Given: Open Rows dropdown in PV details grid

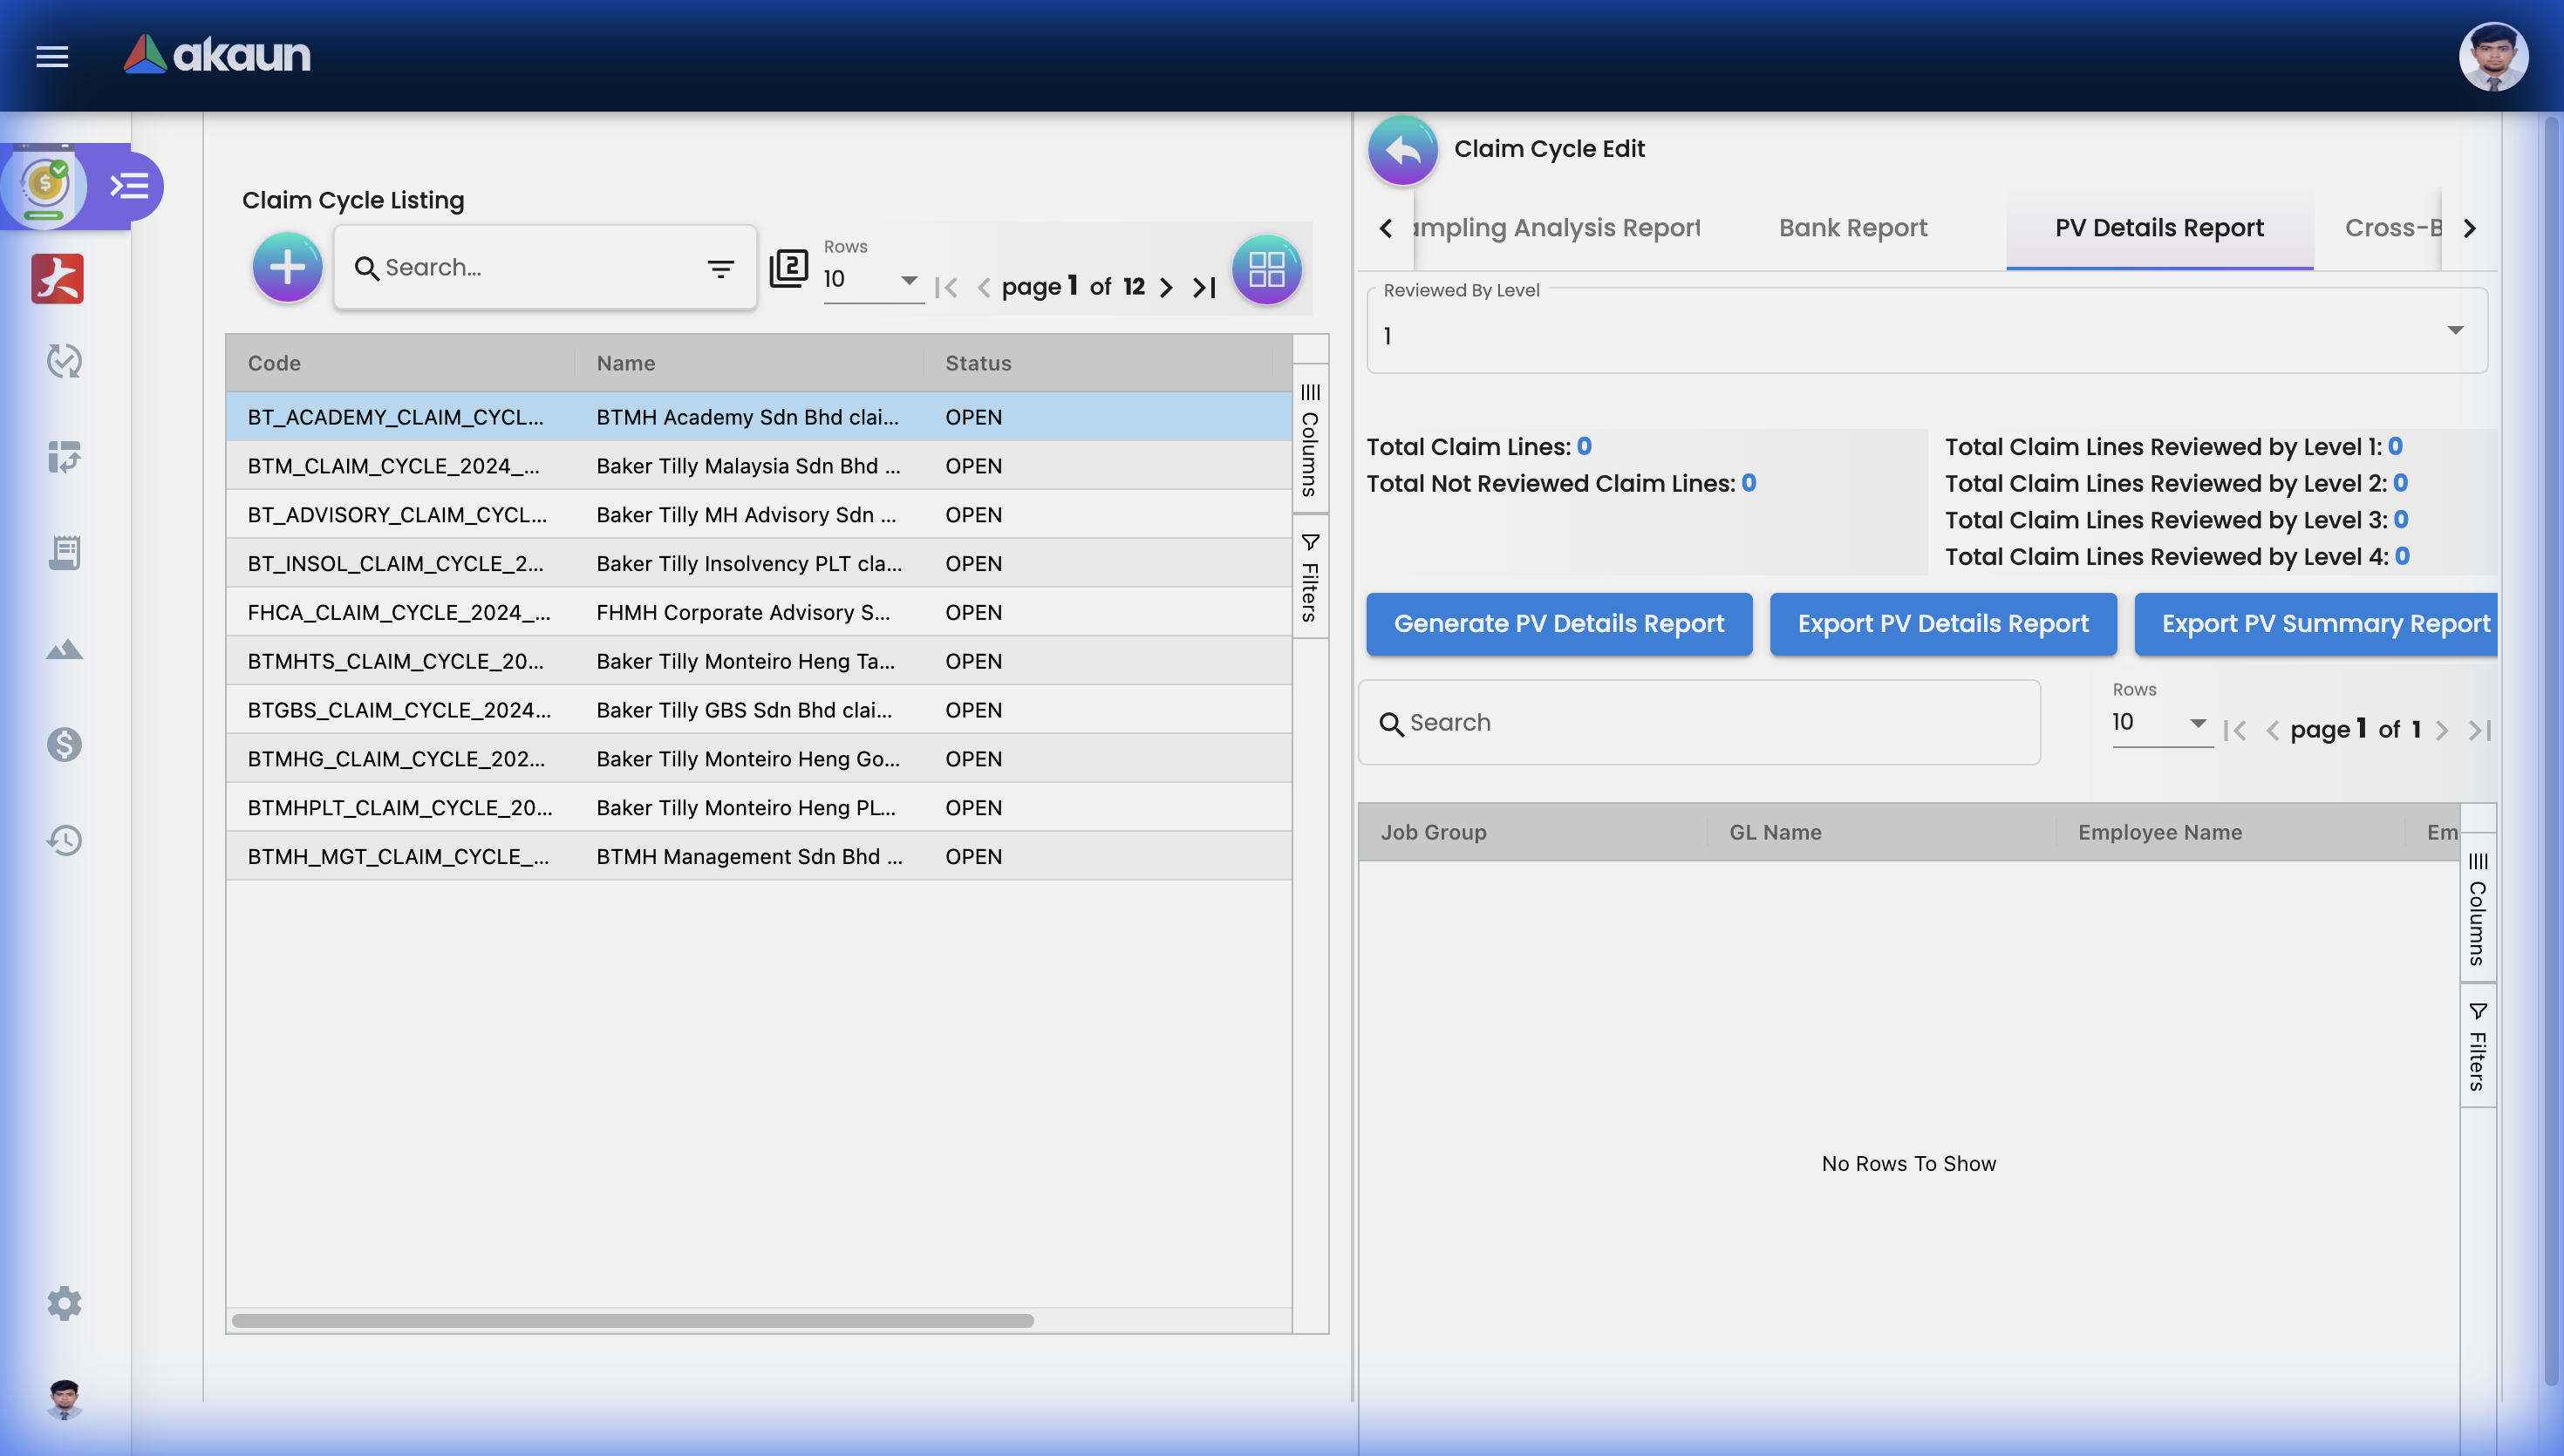Looking at the screenshot, I should [x=2160, y=723].
